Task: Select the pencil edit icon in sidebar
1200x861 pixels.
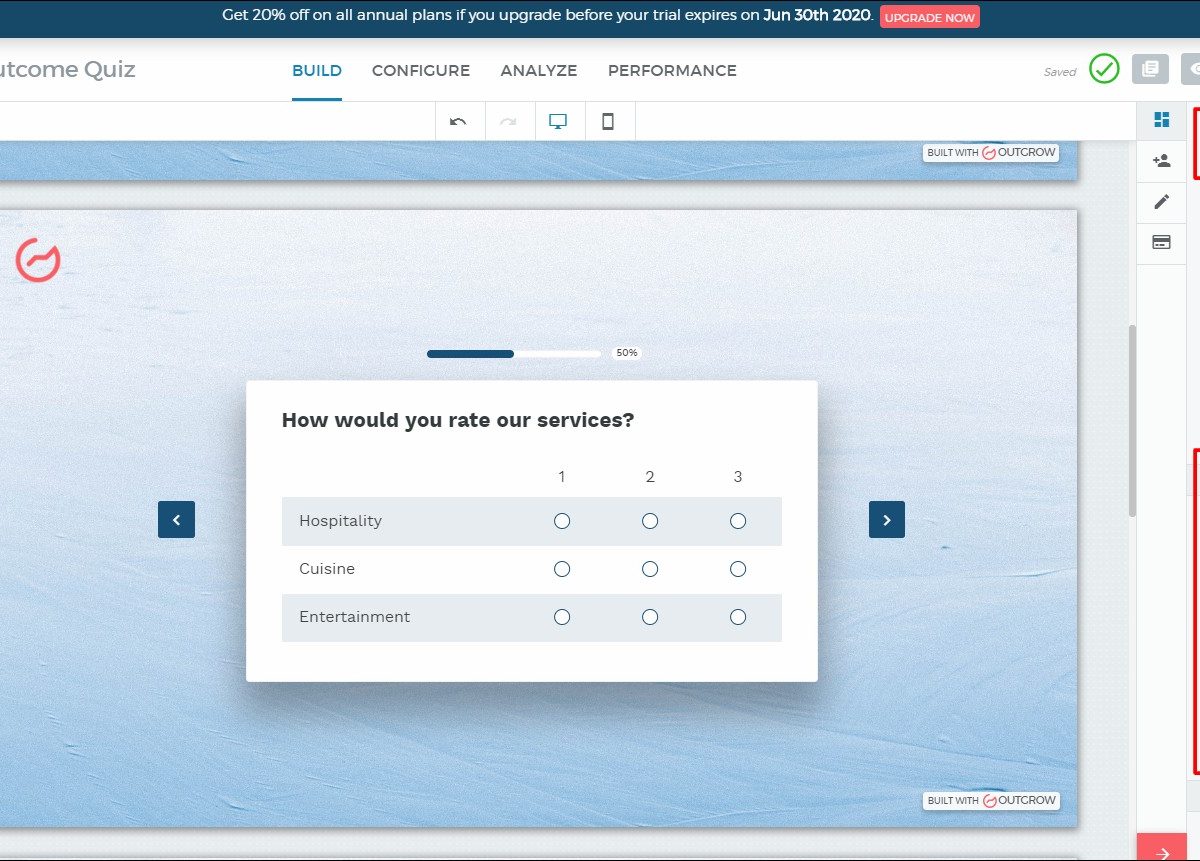Action: 1161,202
